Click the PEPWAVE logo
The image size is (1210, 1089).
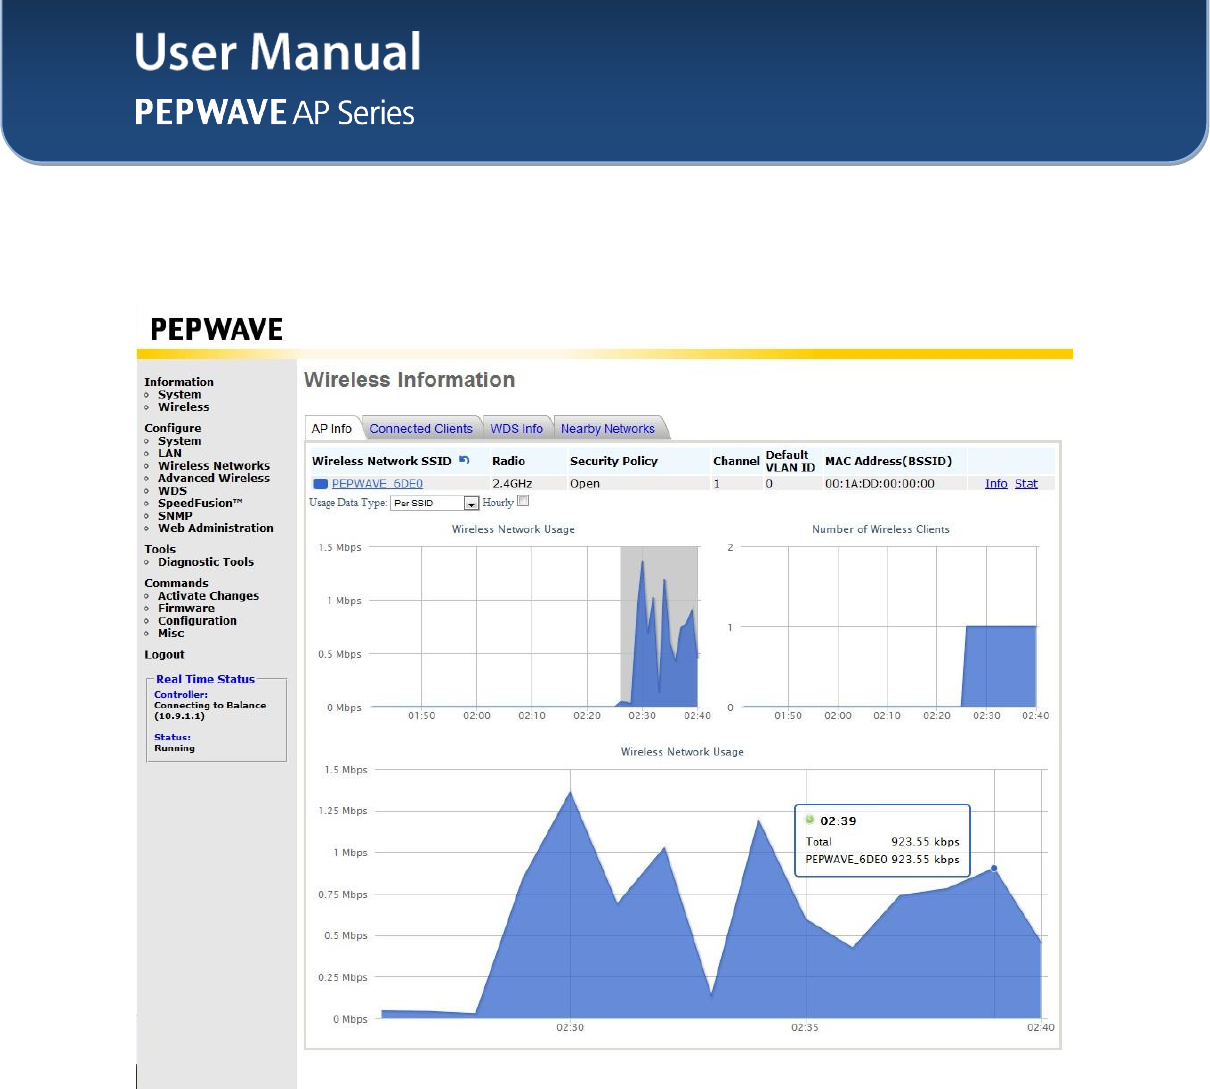(x=217, y=329)
